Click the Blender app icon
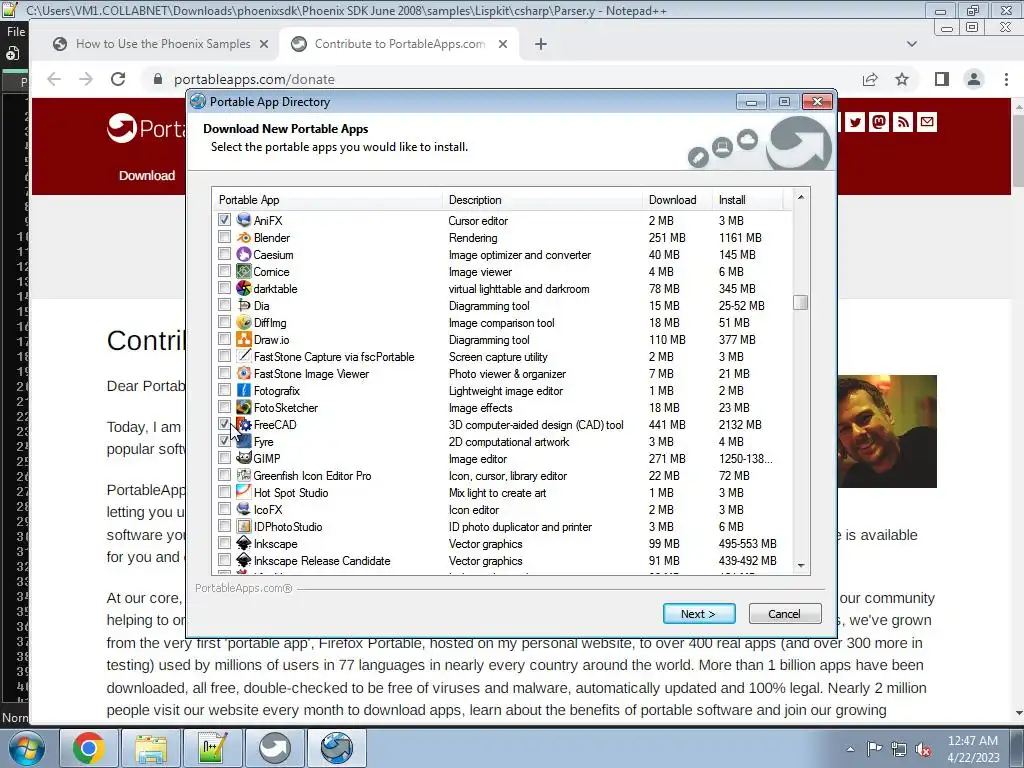The image size is (1024, 768). tap(244, 237)
